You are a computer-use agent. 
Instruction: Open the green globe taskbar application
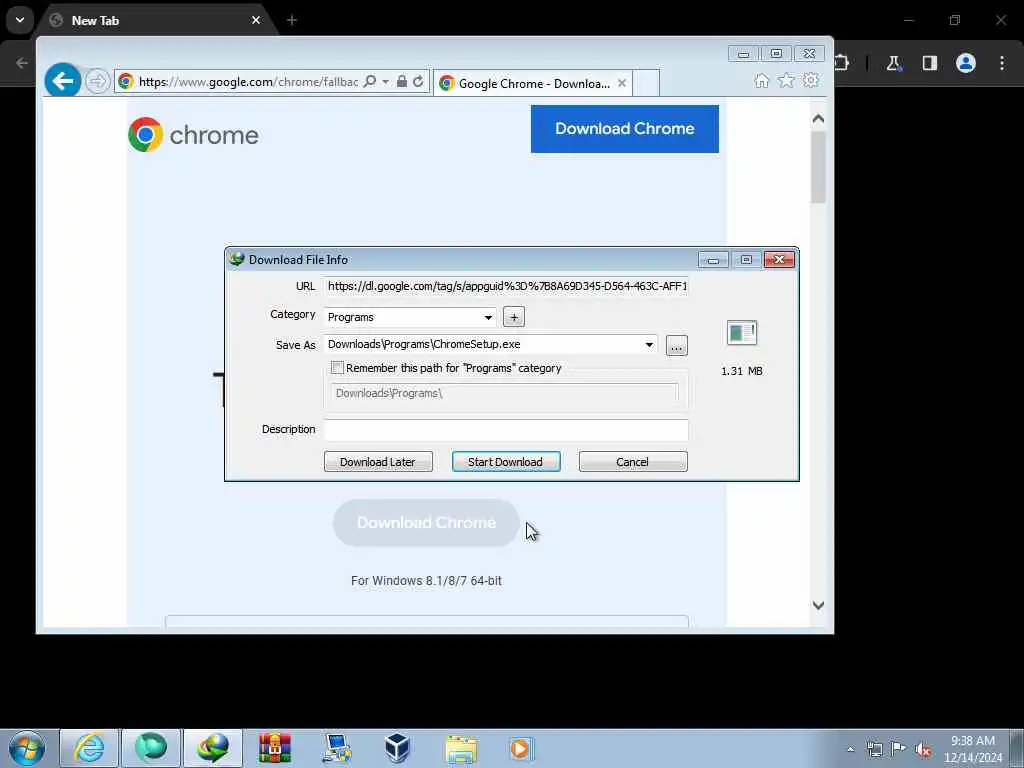[x=151, y=748]
